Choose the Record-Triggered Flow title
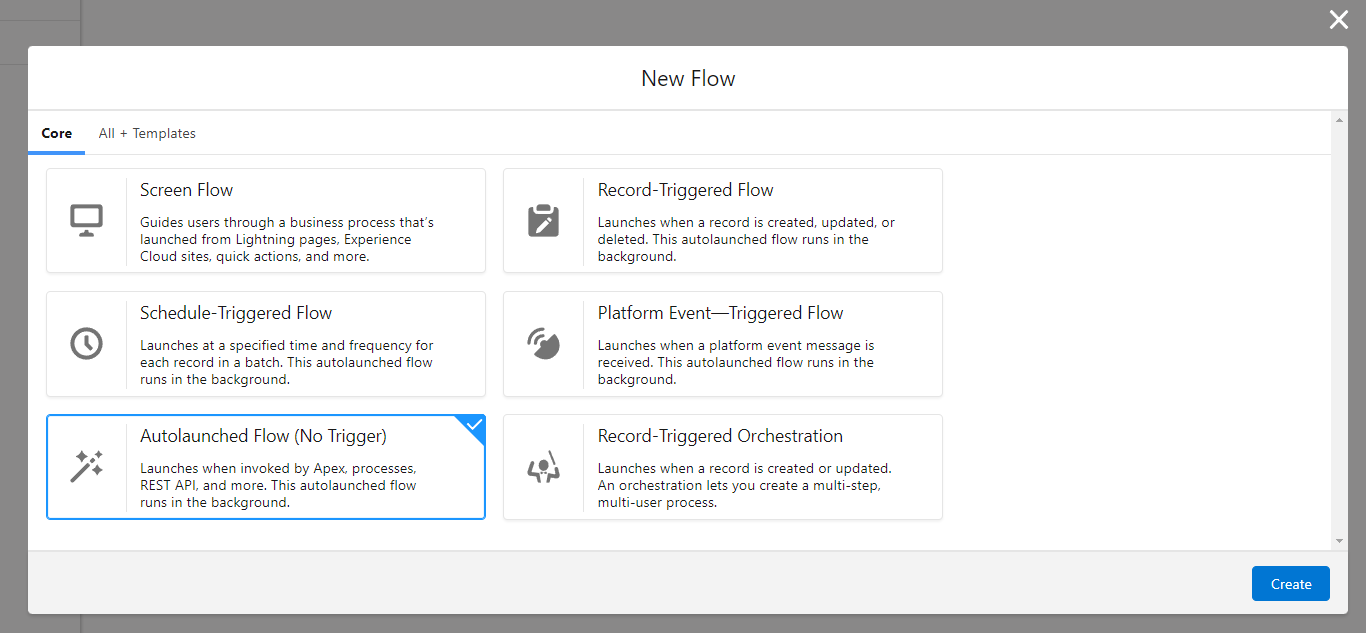The image size is (1366, 633). [686, 190]
